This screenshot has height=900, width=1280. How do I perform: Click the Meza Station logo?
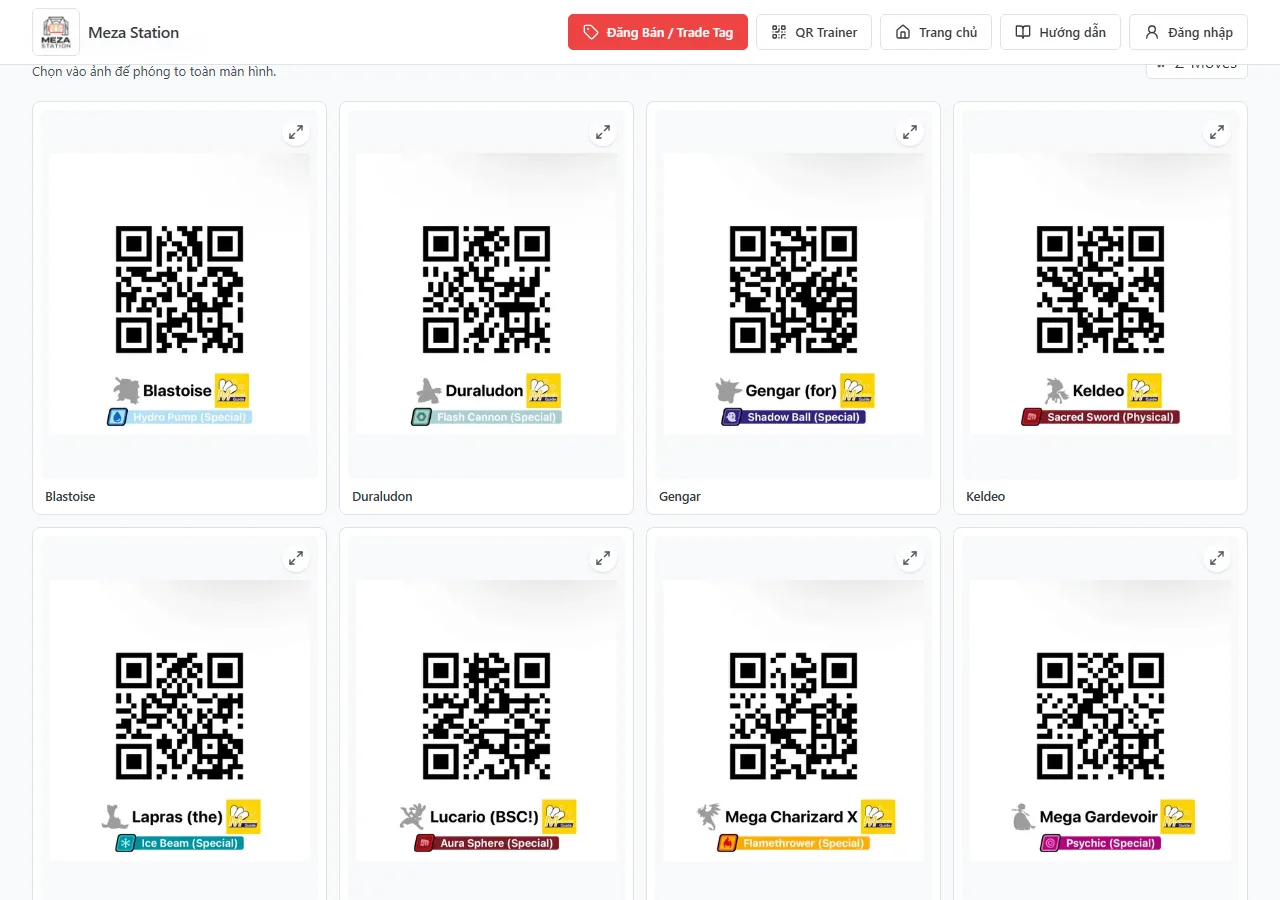tap(56, 32)
